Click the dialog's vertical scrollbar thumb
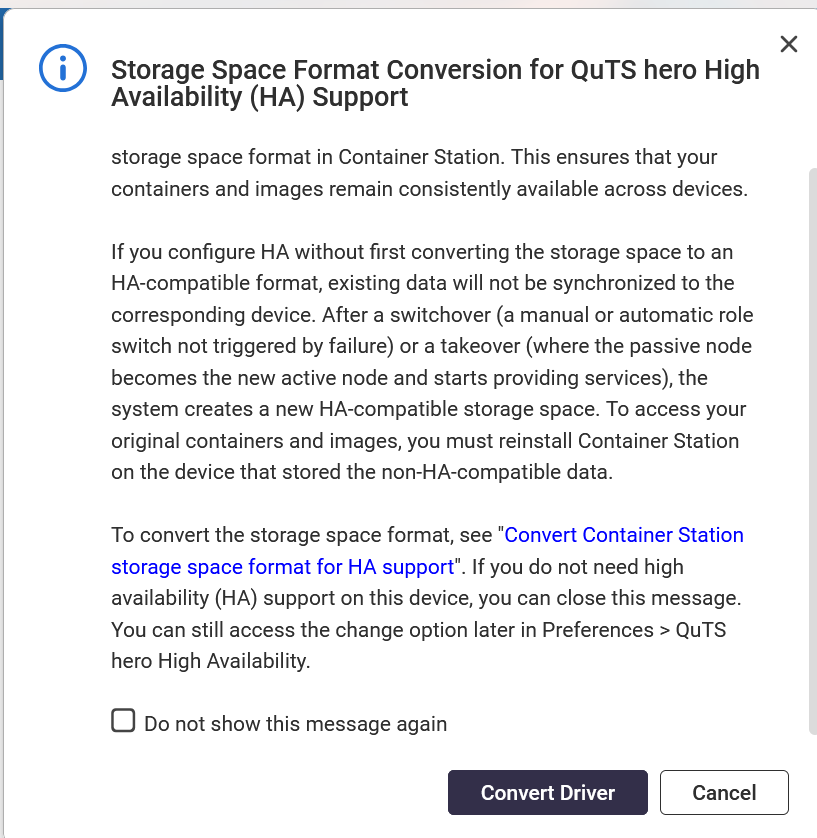The height and width of the screenshot is (838, 817). click(x=810, y=450)
